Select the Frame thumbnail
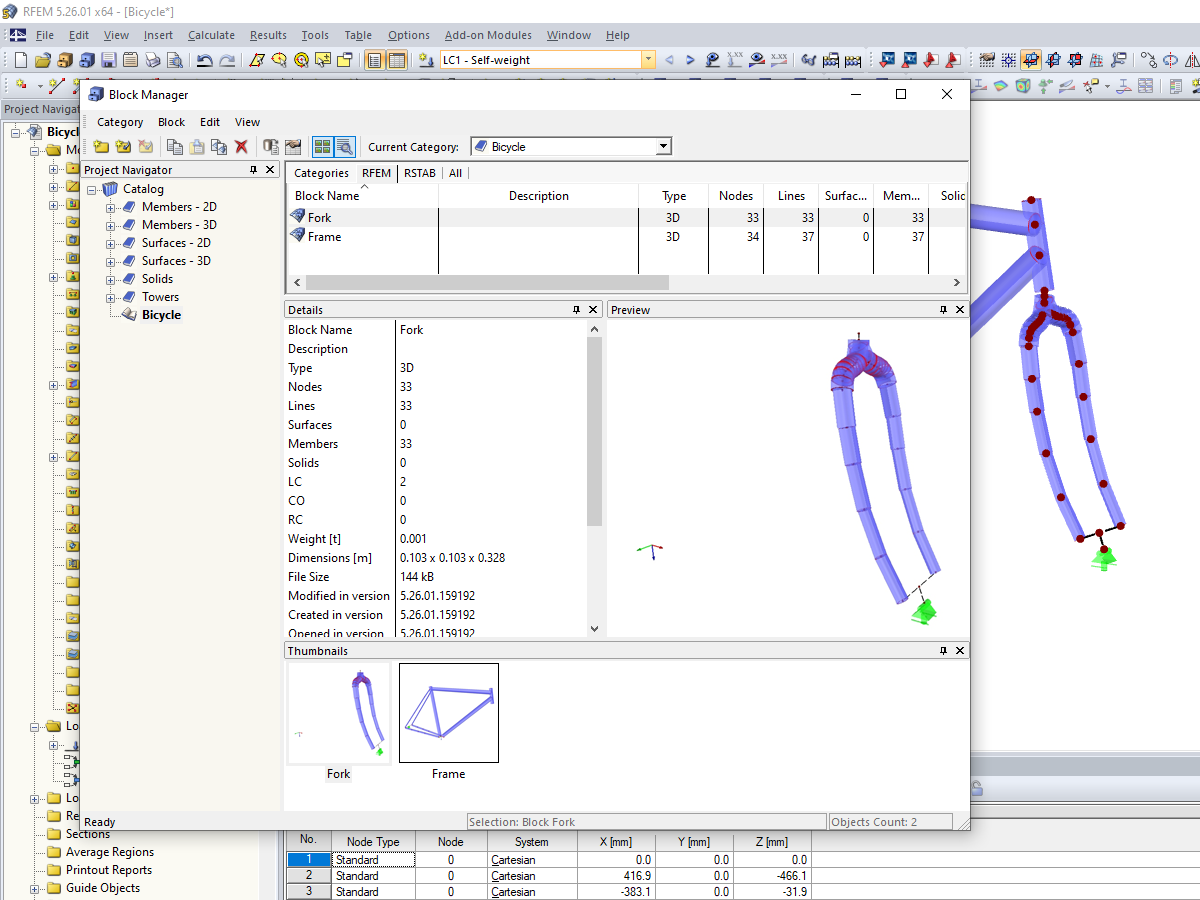Image resolution: width=1200 pixels, height=900 pixels. tap(448, 713)
